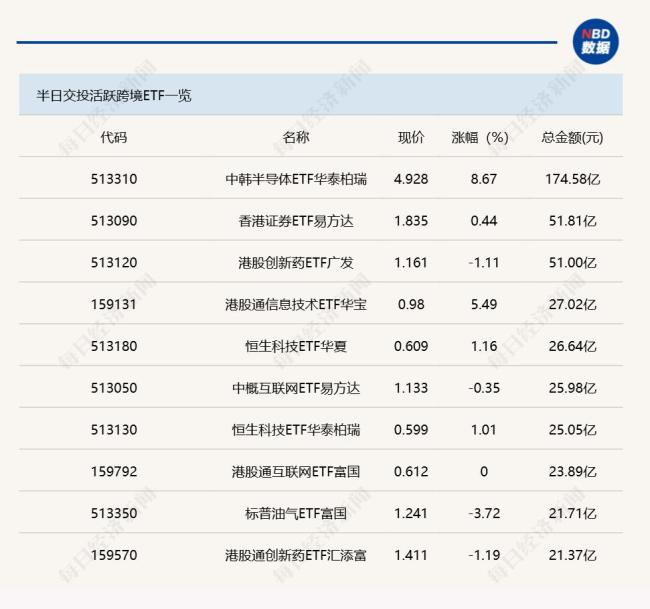Click amount 26.64亿
Screen dimensions: 650x609
pos(572,346)
